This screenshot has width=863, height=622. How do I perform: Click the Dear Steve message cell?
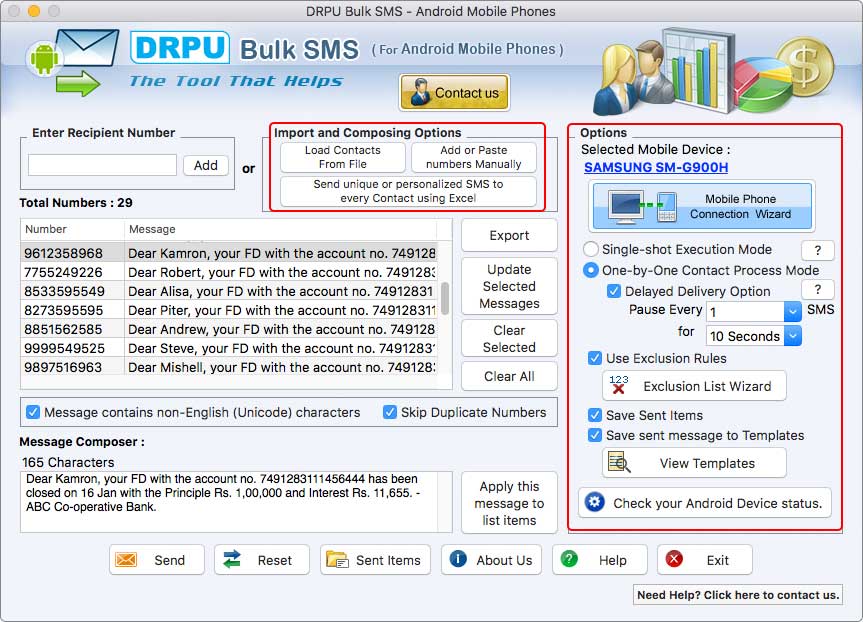tap(281, 348)
